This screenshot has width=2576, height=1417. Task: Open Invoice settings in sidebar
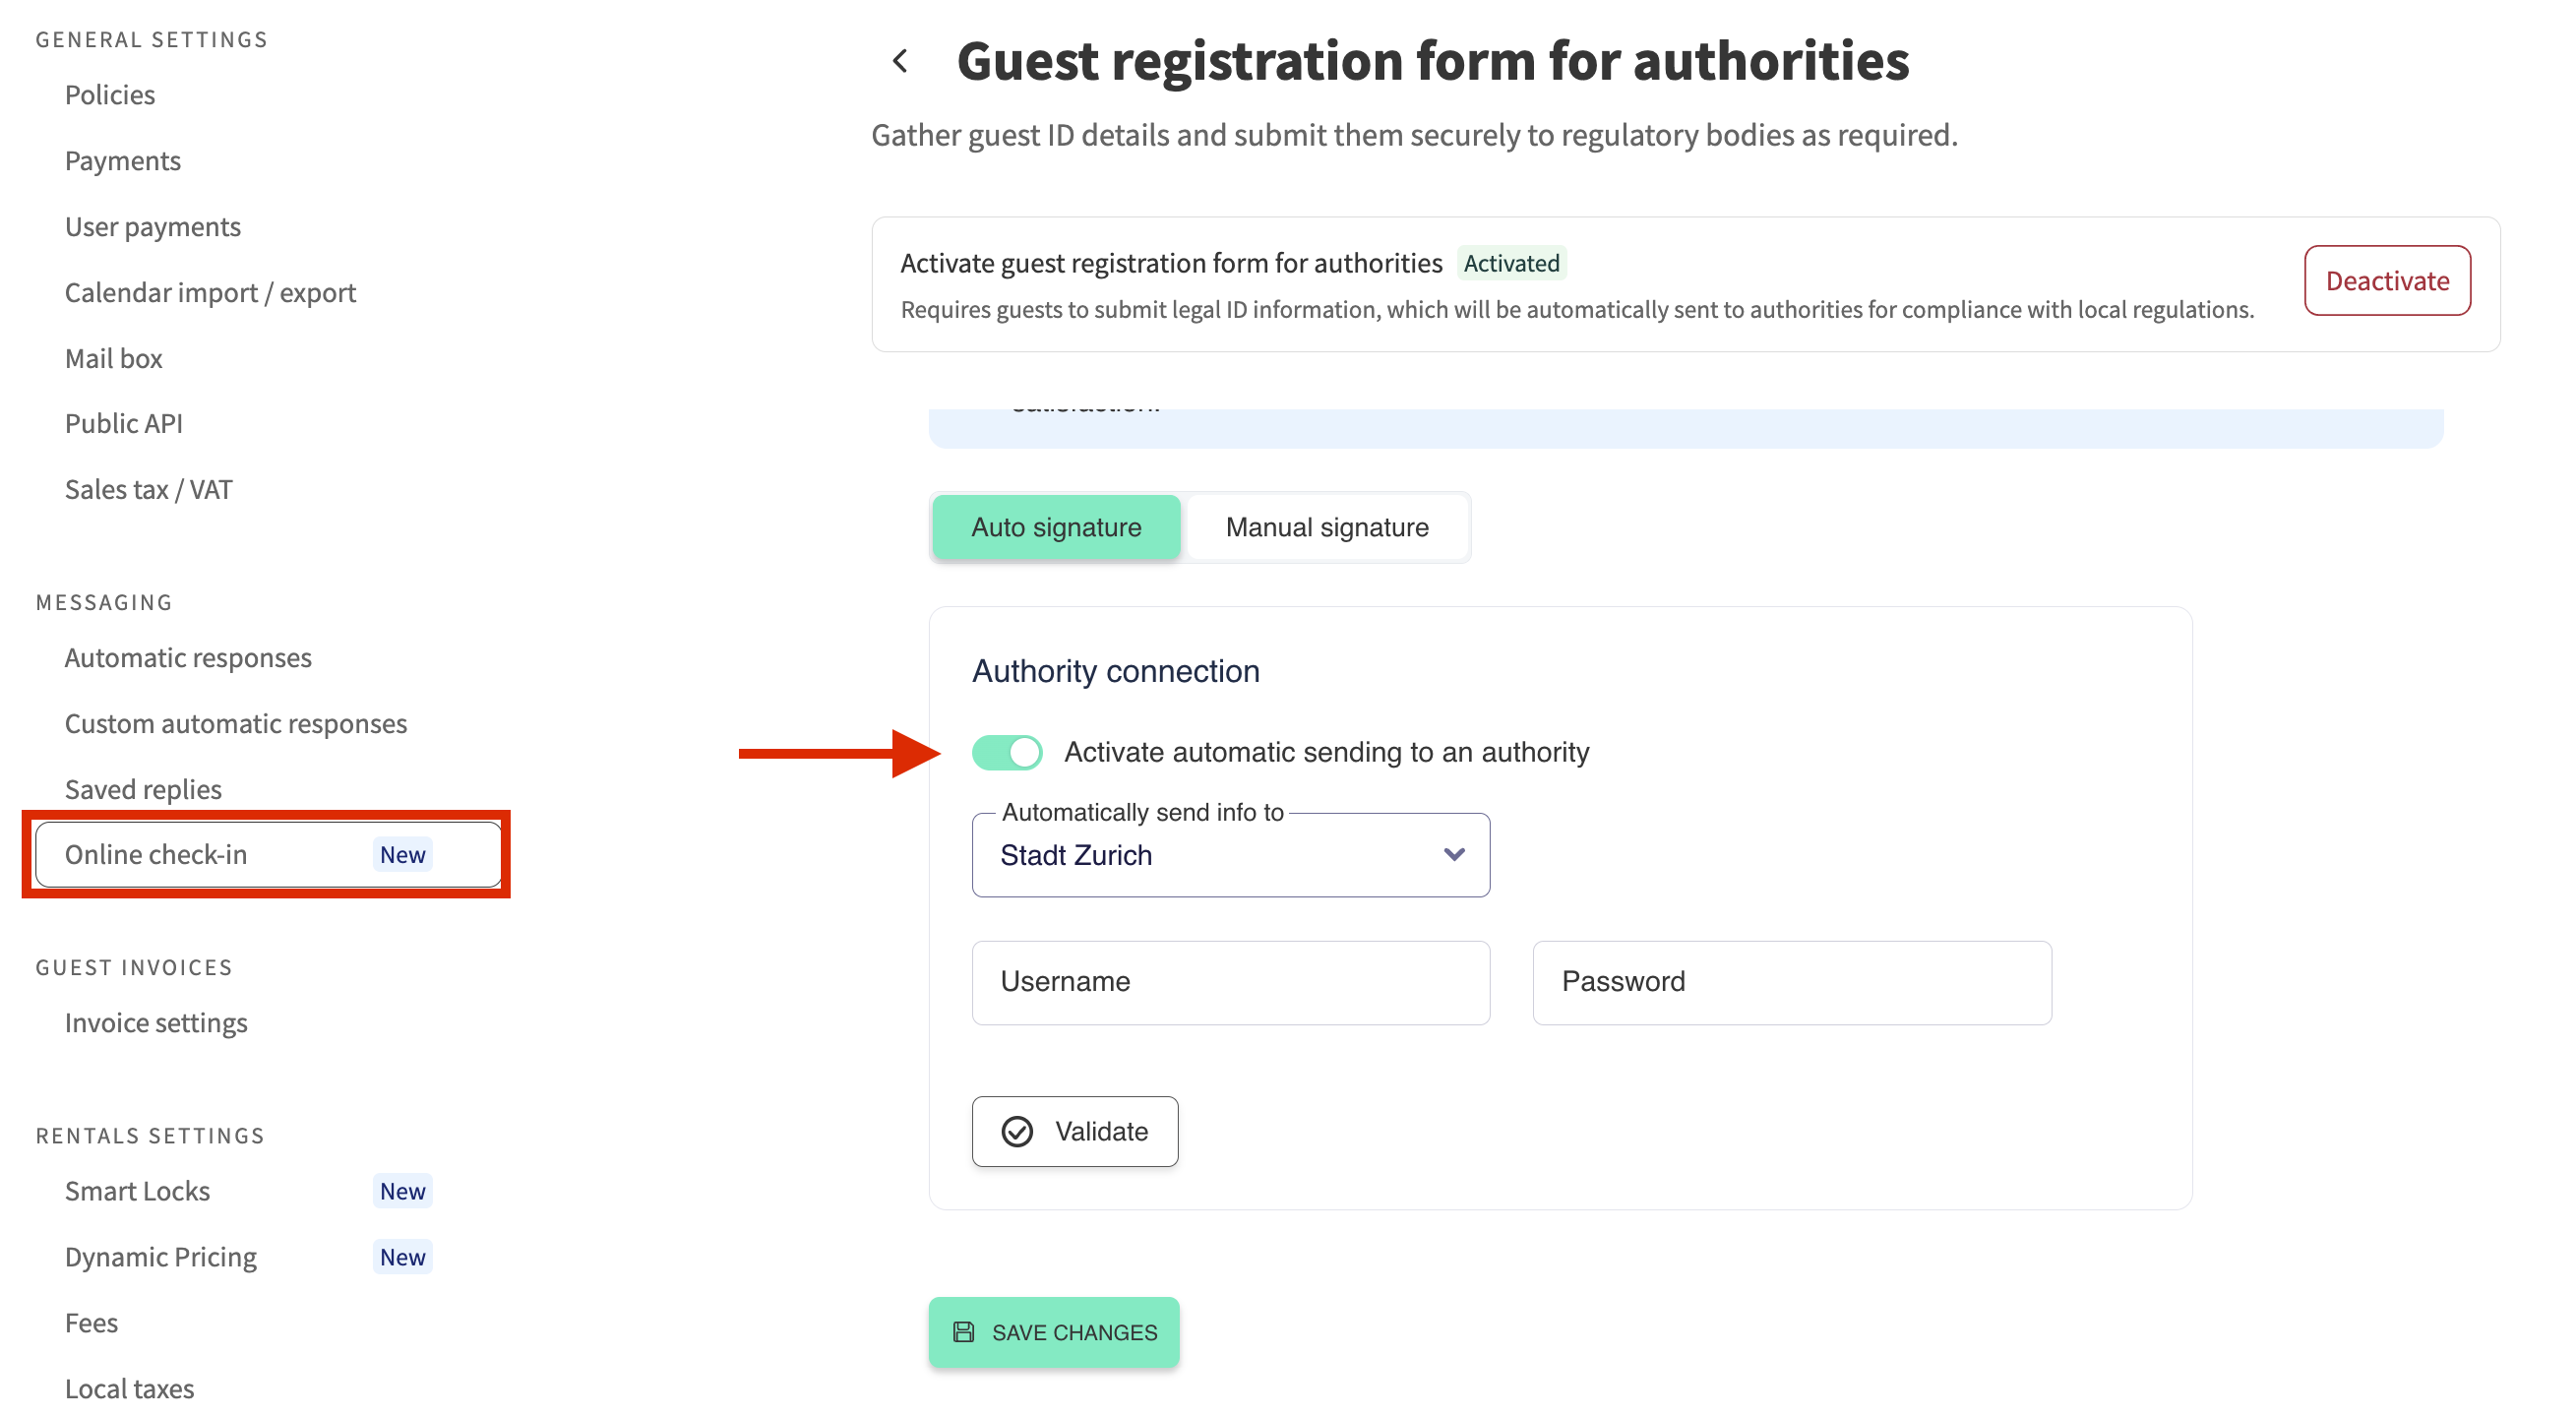(156, 1022)
